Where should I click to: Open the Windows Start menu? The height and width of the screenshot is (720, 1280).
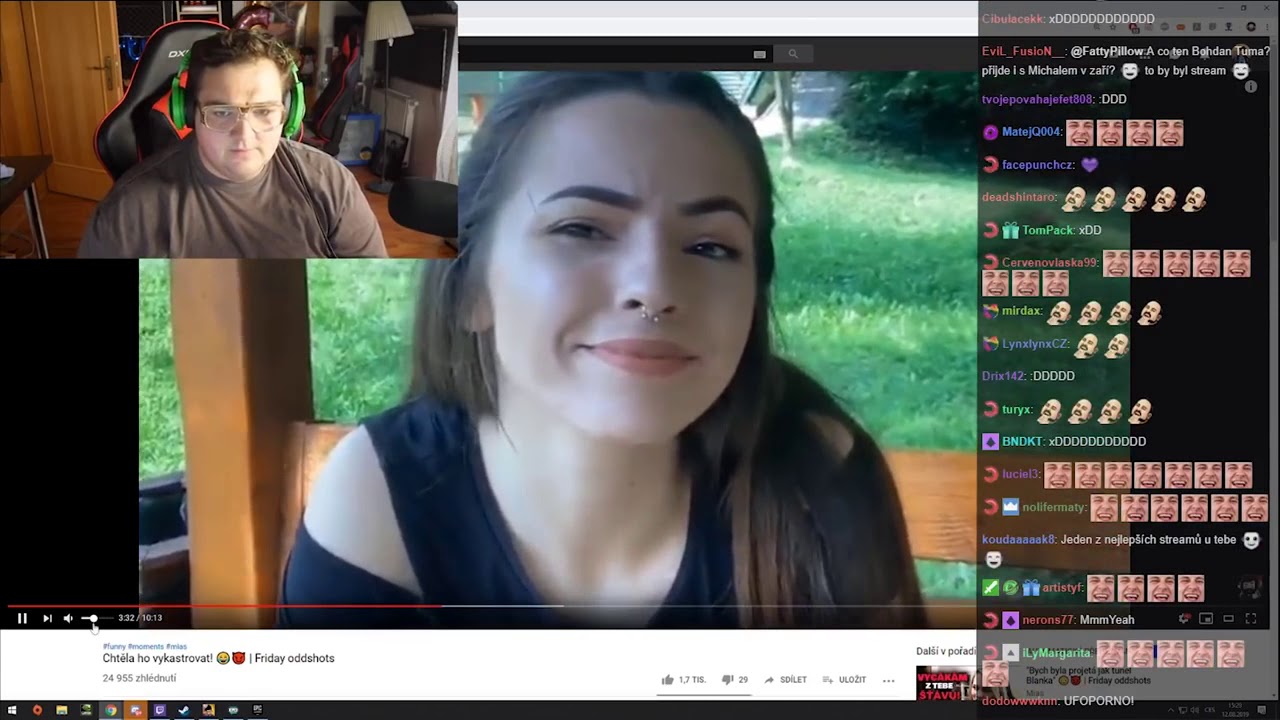[x=12, y=710]
